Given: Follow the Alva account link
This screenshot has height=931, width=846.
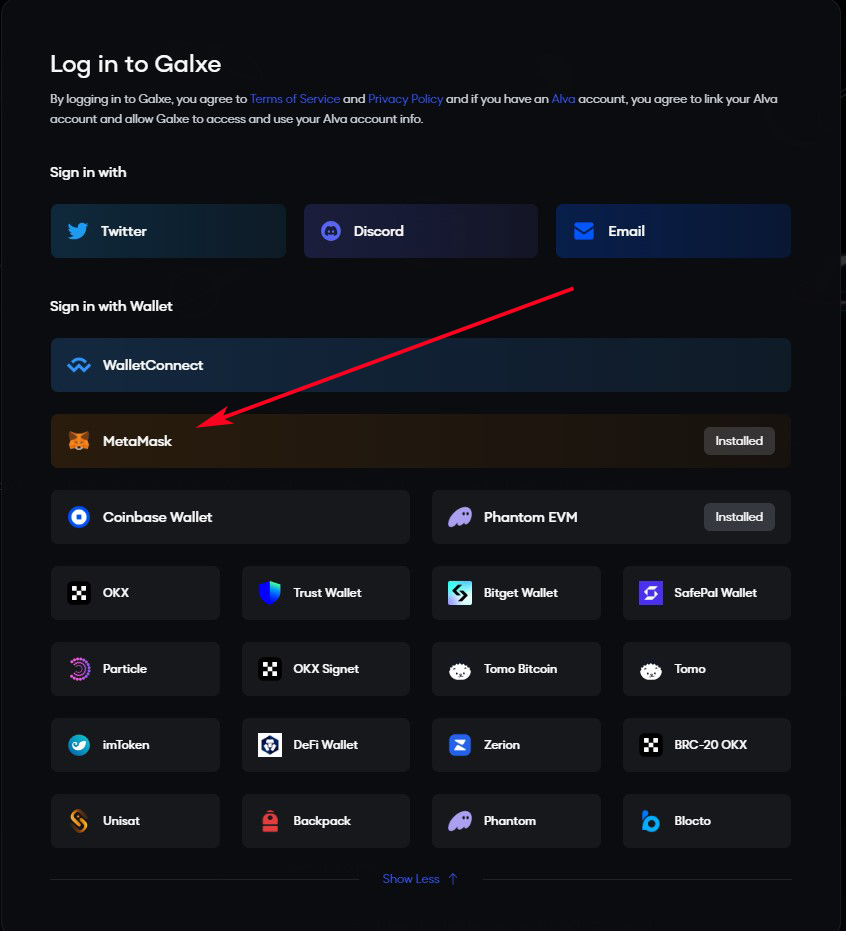Looking at the screenshot, I should (563, 99).
